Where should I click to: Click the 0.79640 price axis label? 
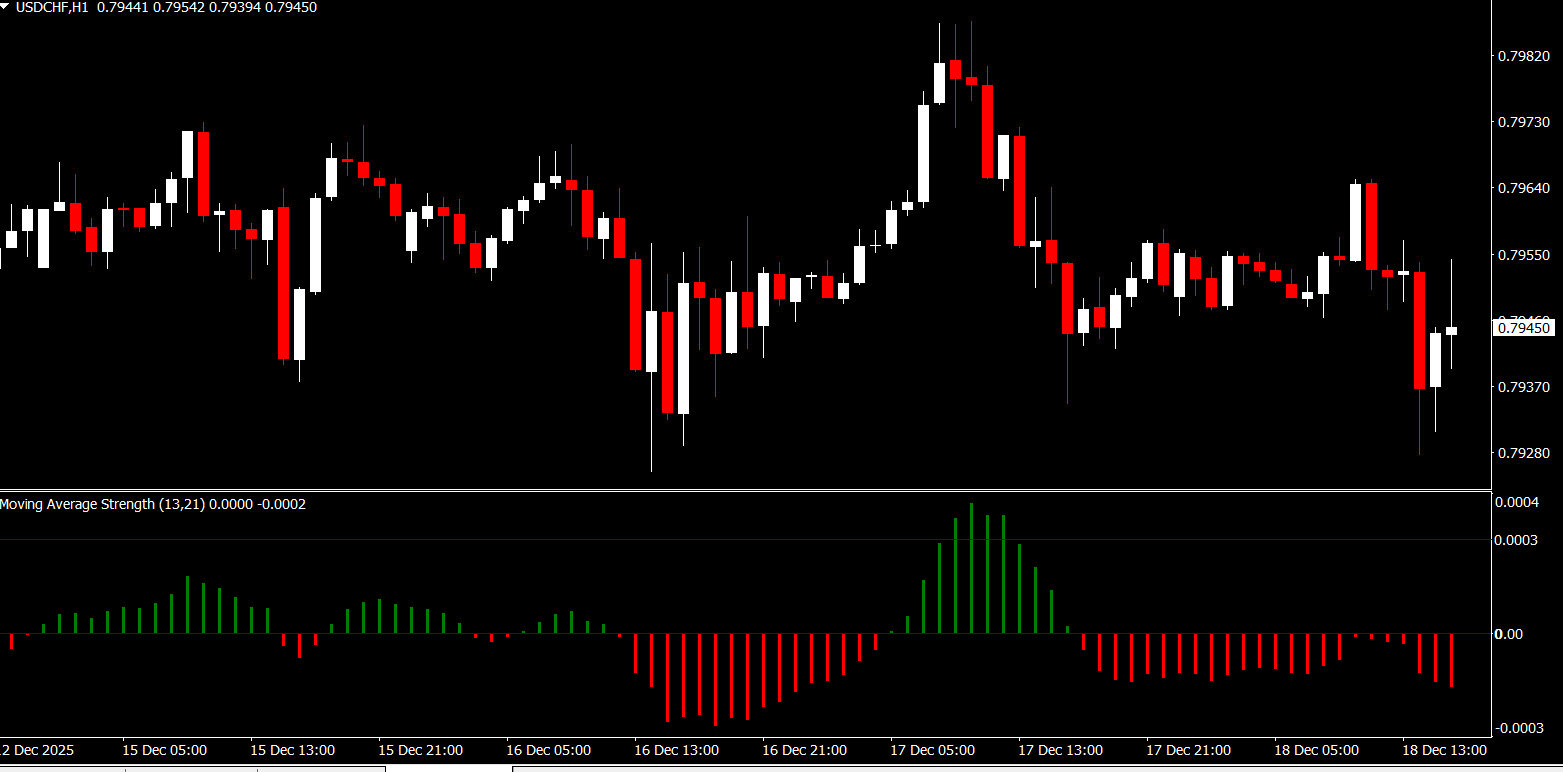1523,188
